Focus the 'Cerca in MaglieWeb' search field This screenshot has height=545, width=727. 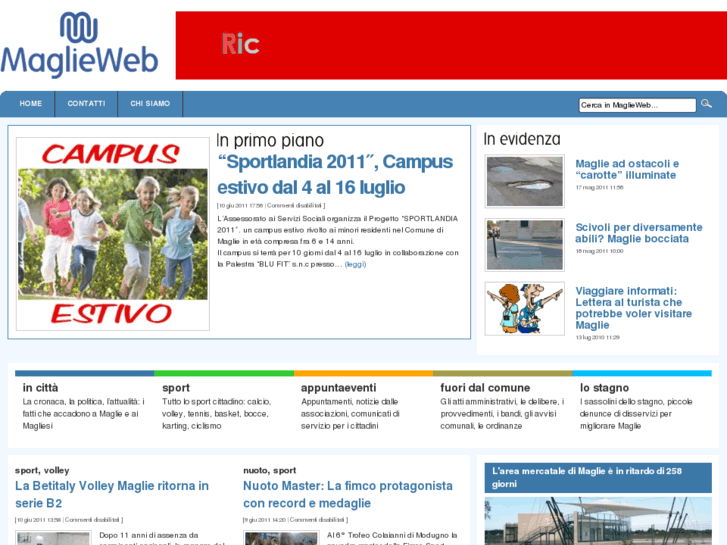(637, 105)
